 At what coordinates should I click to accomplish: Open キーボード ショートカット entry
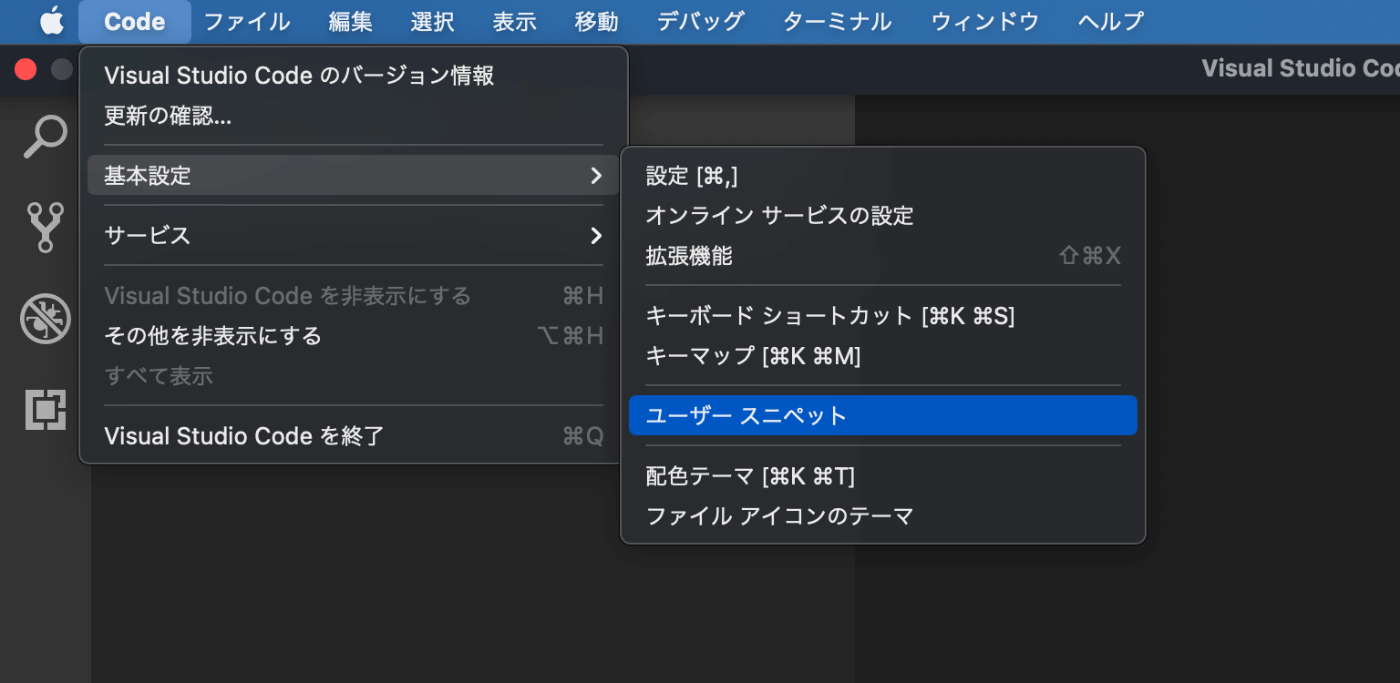tap(883, 316)
